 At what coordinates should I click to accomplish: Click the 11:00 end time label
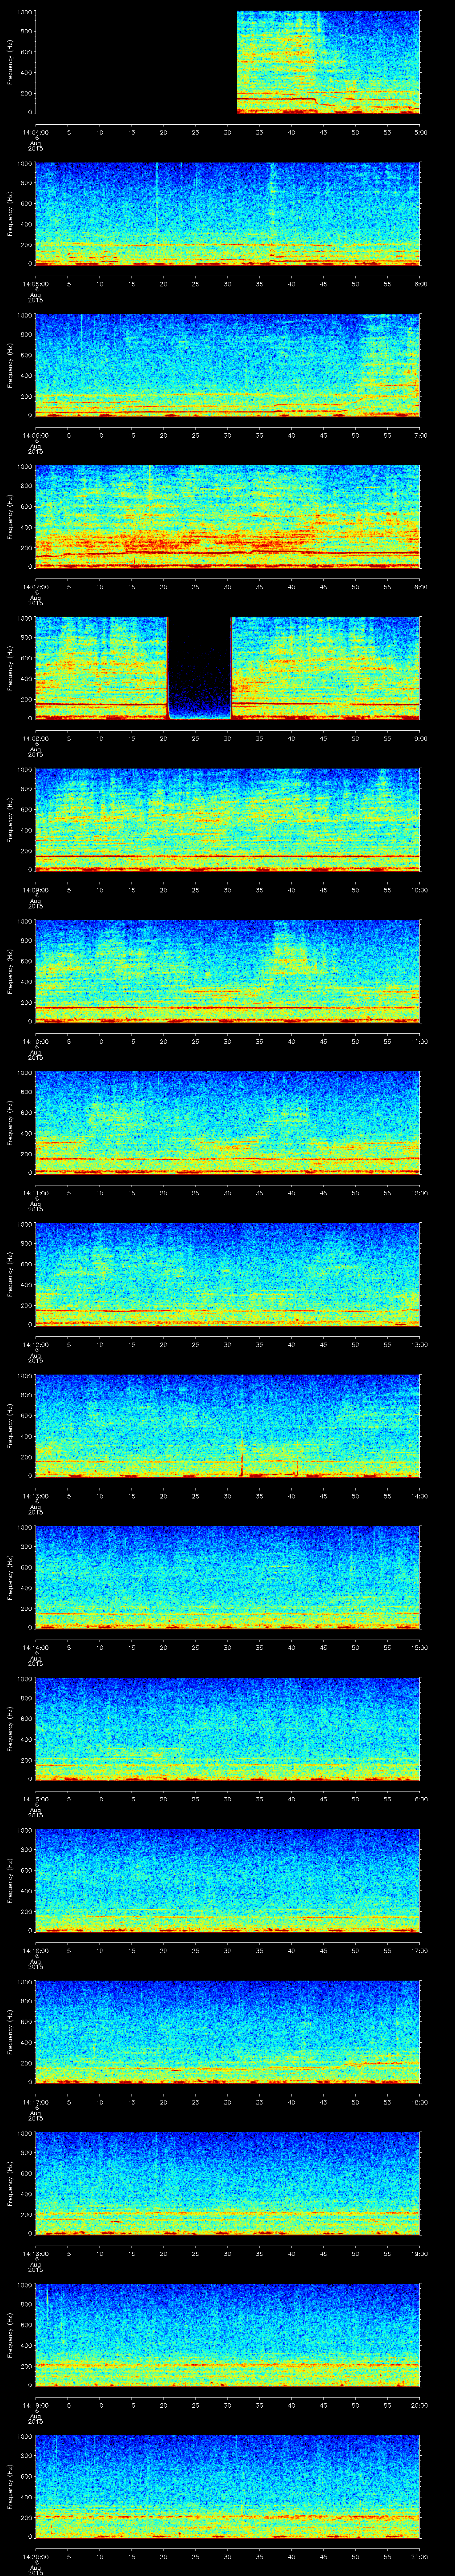(x=420, y=1041)
